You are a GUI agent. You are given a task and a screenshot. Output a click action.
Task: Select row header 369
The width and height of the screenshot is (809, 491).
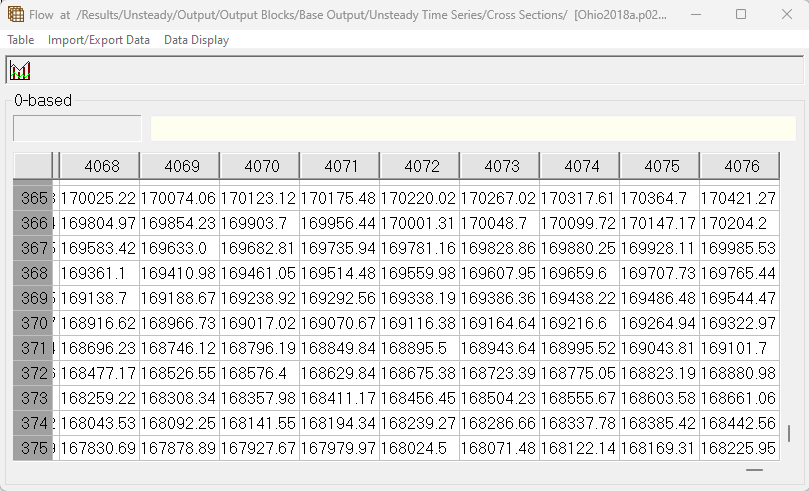point(33,298)
